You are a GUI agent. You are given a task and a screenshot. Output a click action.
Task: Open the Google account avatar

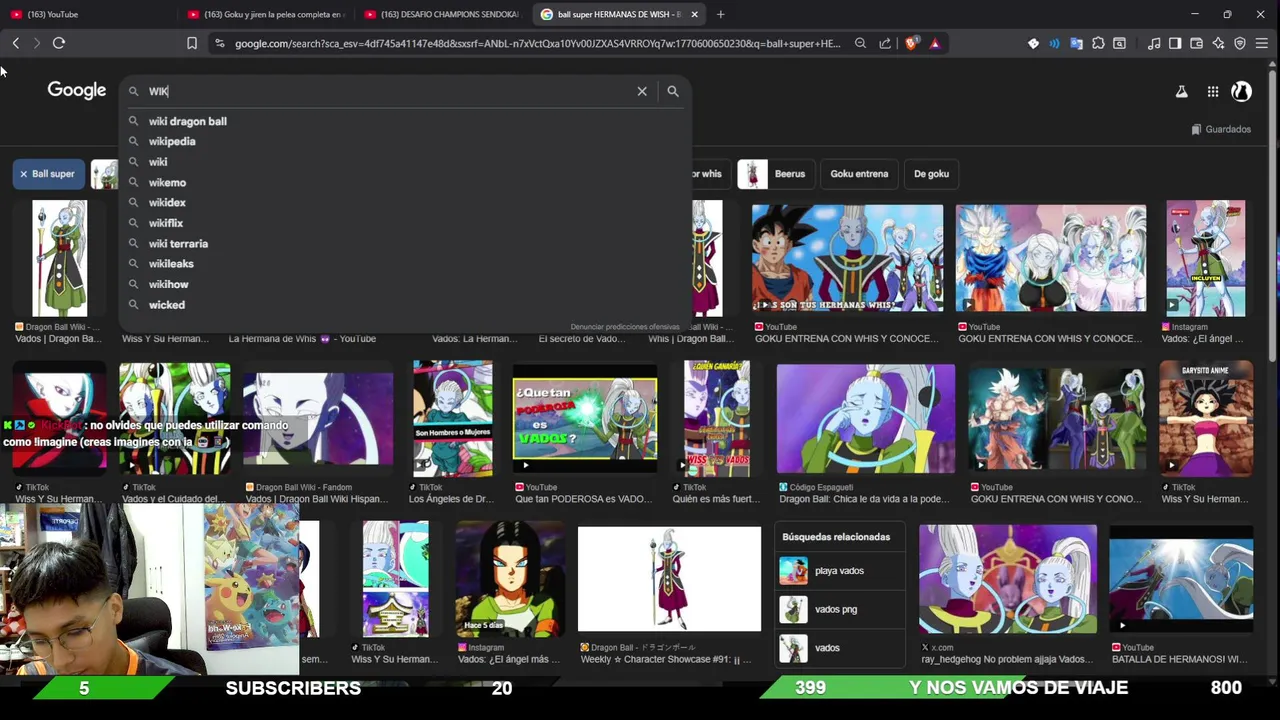tap(1242, 91)
